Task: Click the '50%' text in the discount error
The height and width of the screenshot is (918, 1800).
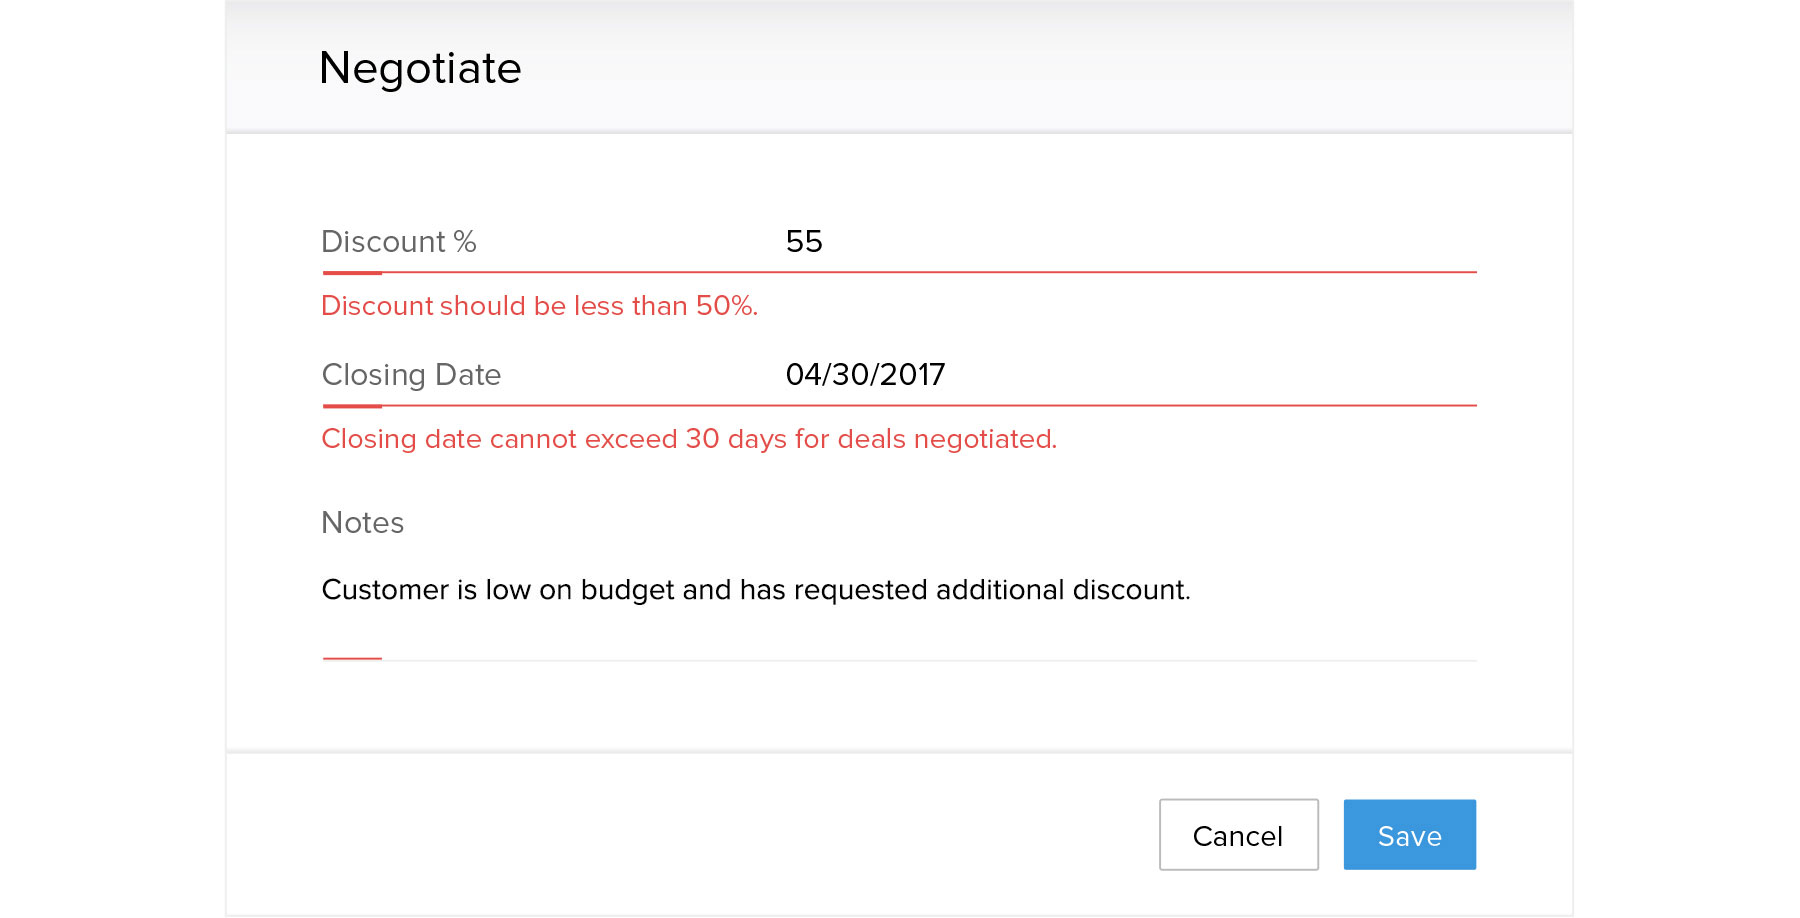Action: pos(726,305)
